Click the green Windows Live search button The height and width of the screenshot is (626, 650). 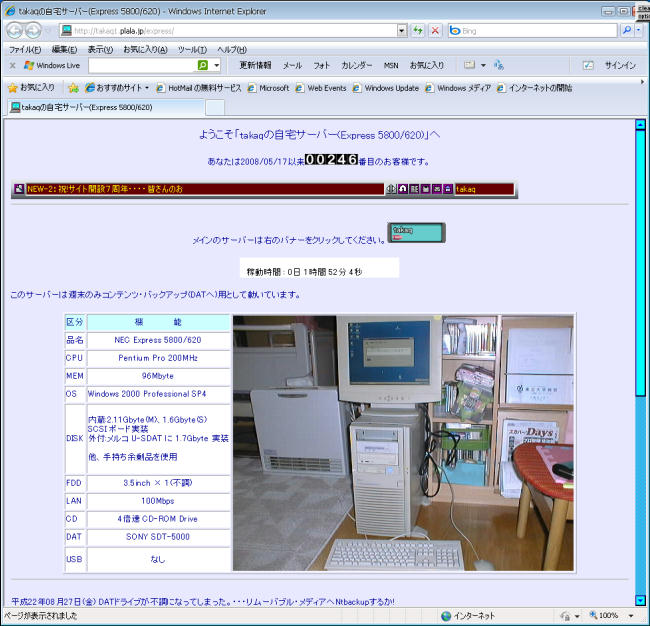(203, 65)
